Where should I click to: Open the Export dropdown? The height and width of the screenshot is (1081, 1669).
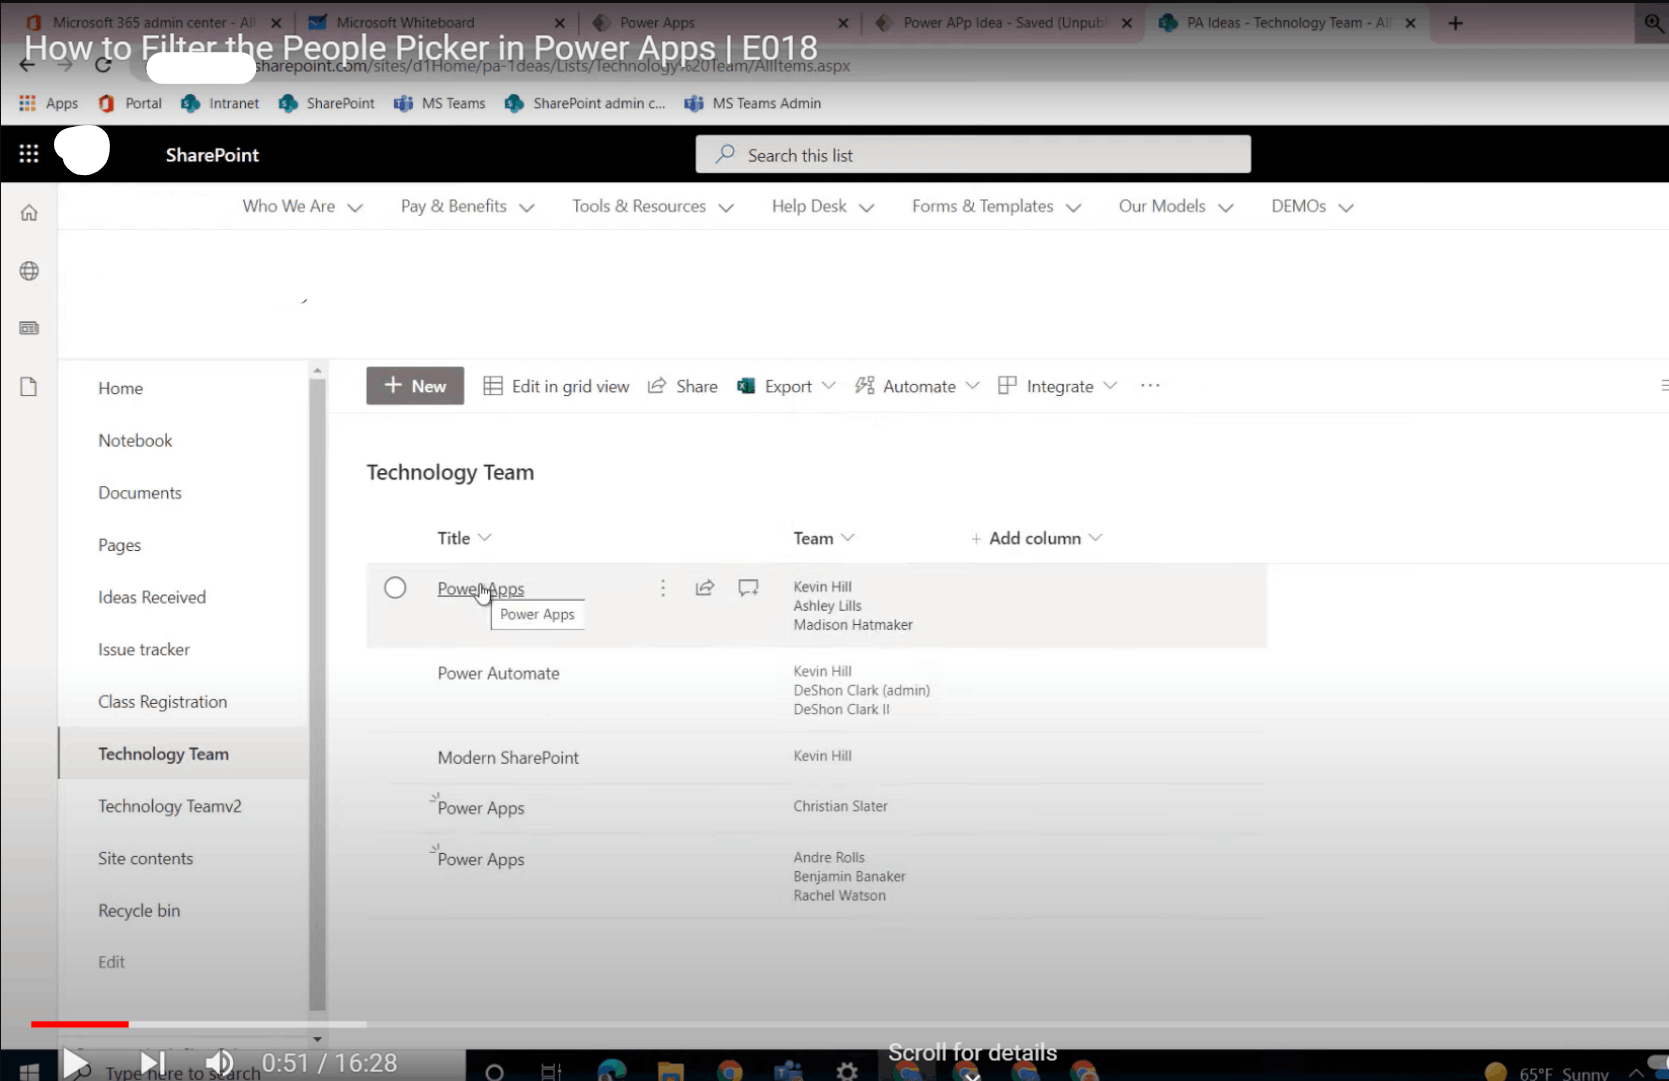tap(786, 386)
